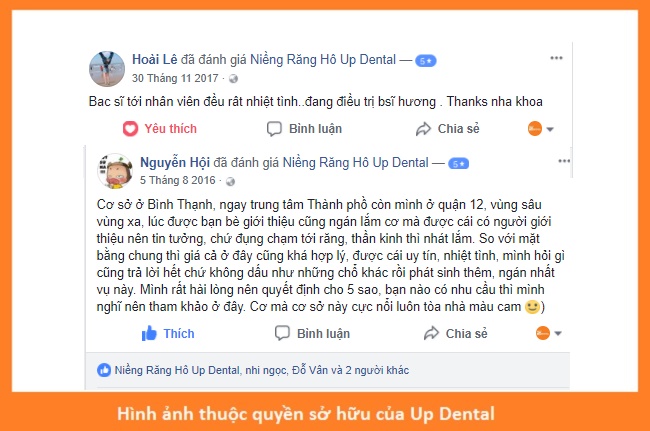
Task: Click Nguyễn Hội's cartoon avatar
Action: (115, 171)
